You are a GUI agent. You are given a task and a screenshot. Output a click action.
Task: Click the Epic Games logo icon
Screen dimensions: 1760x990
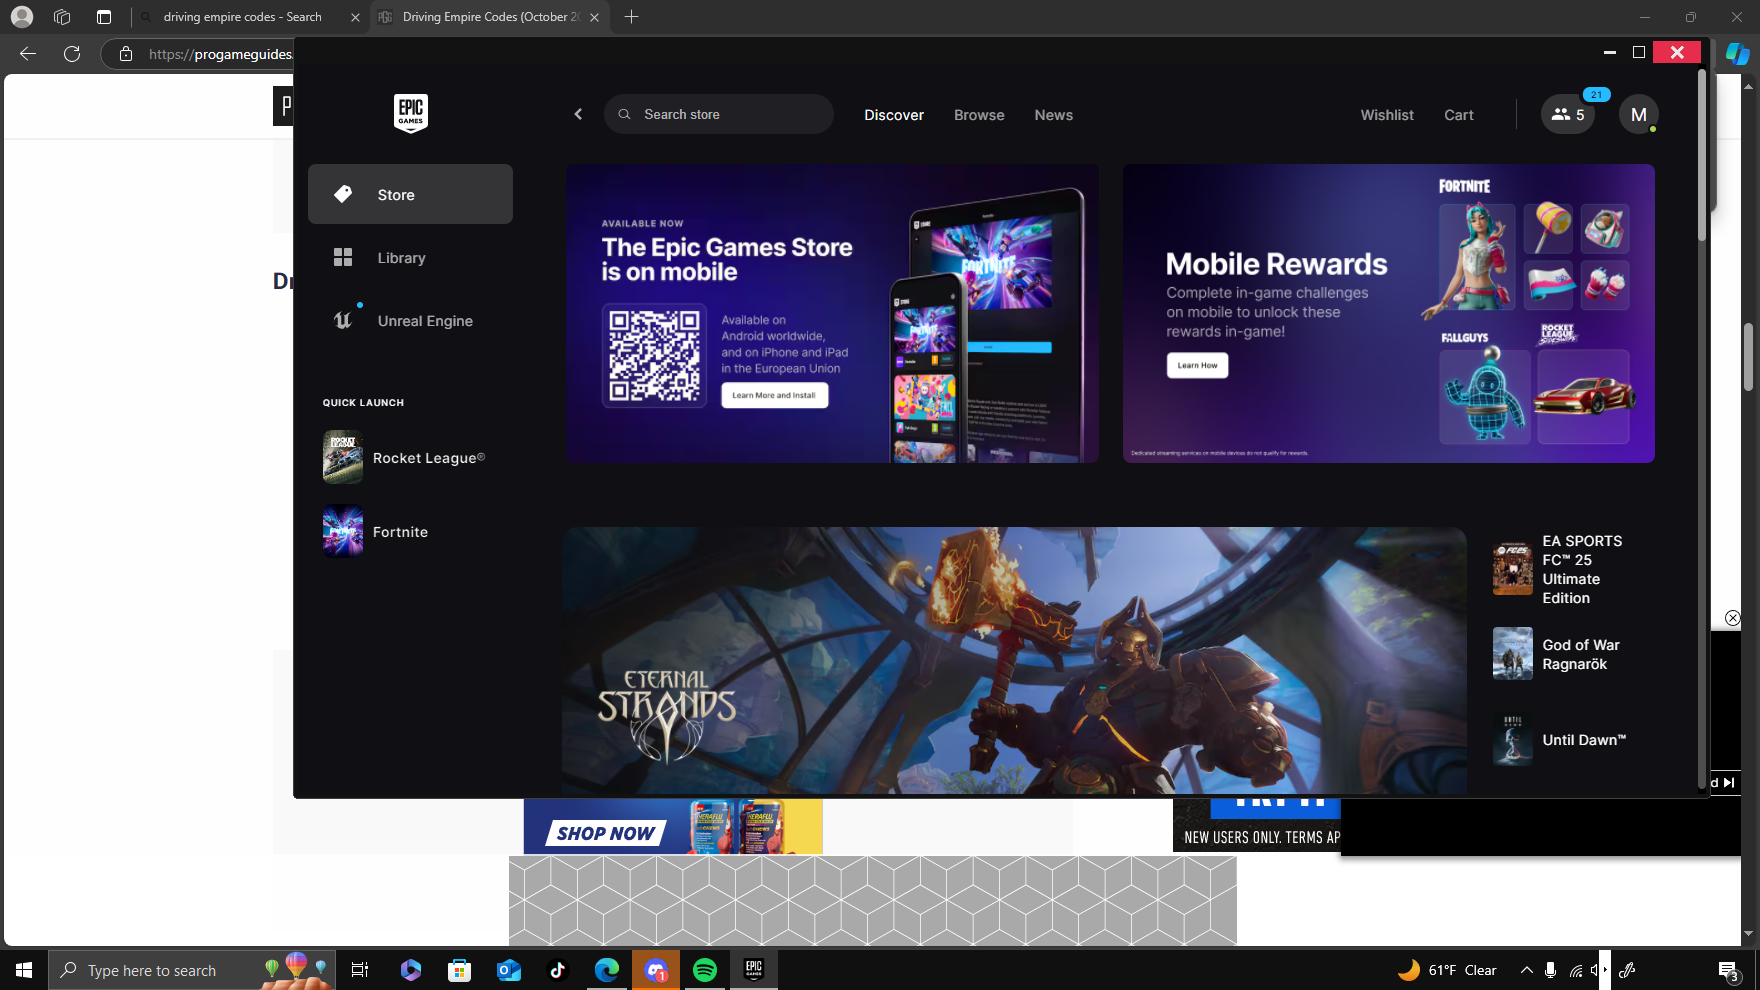411,113
